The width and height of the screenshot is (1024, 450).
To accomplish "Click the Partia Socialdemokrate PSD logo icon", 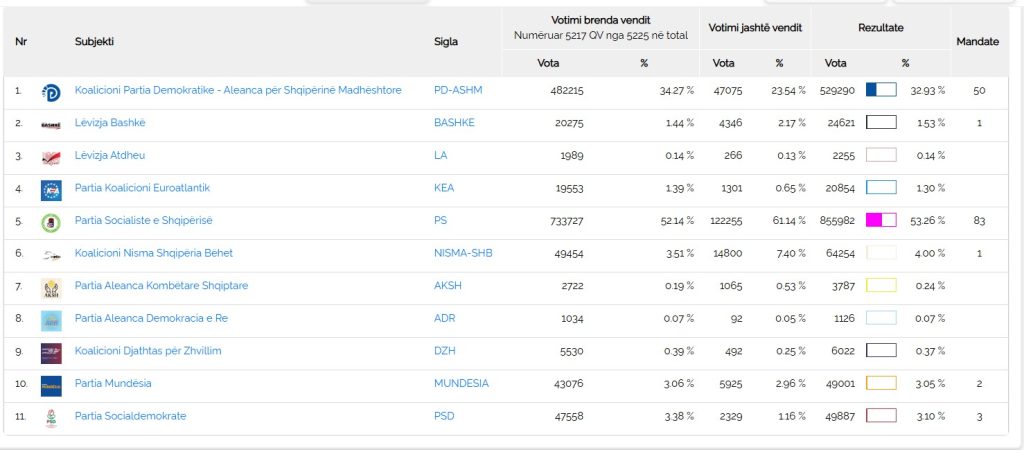I will click(x=51, y=419).
